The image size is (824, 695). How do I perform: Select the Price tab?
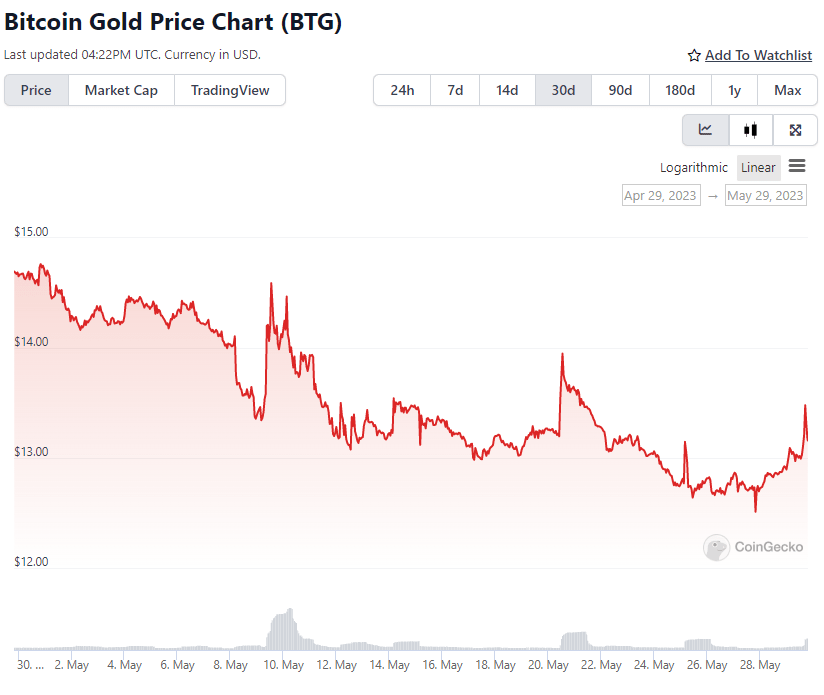(x=36, y=90)
